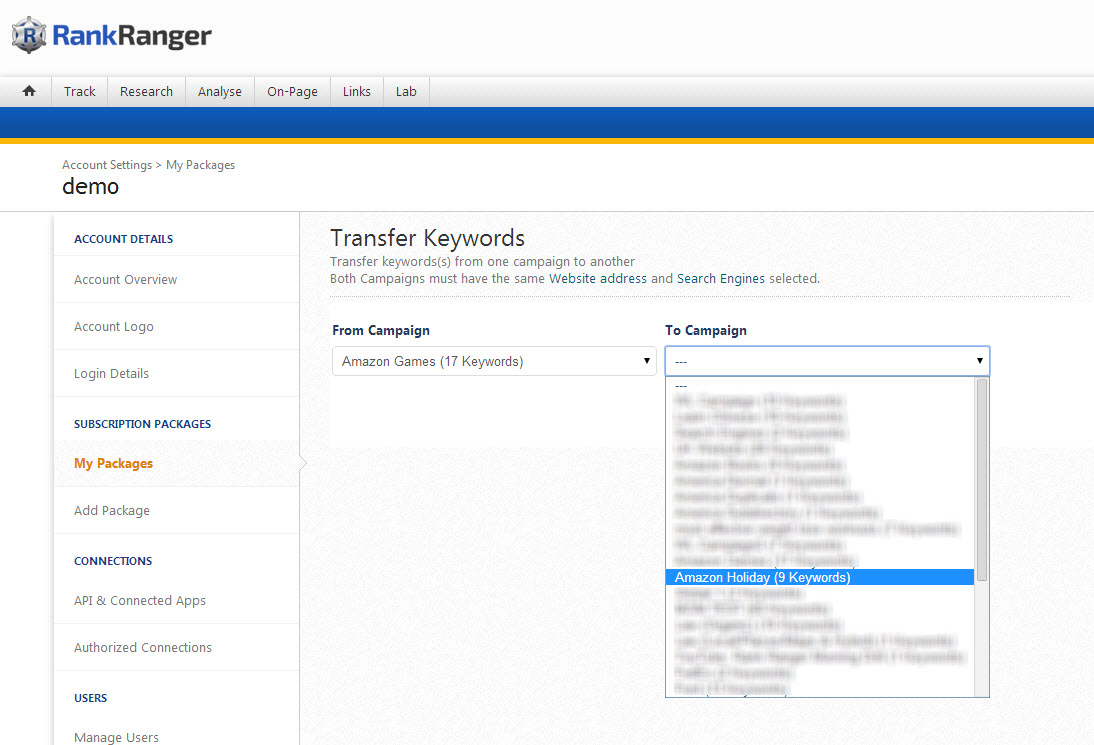This screenshot has width=1094, height=745.
Task: Open Login Details page
Action: coord(112,373)
